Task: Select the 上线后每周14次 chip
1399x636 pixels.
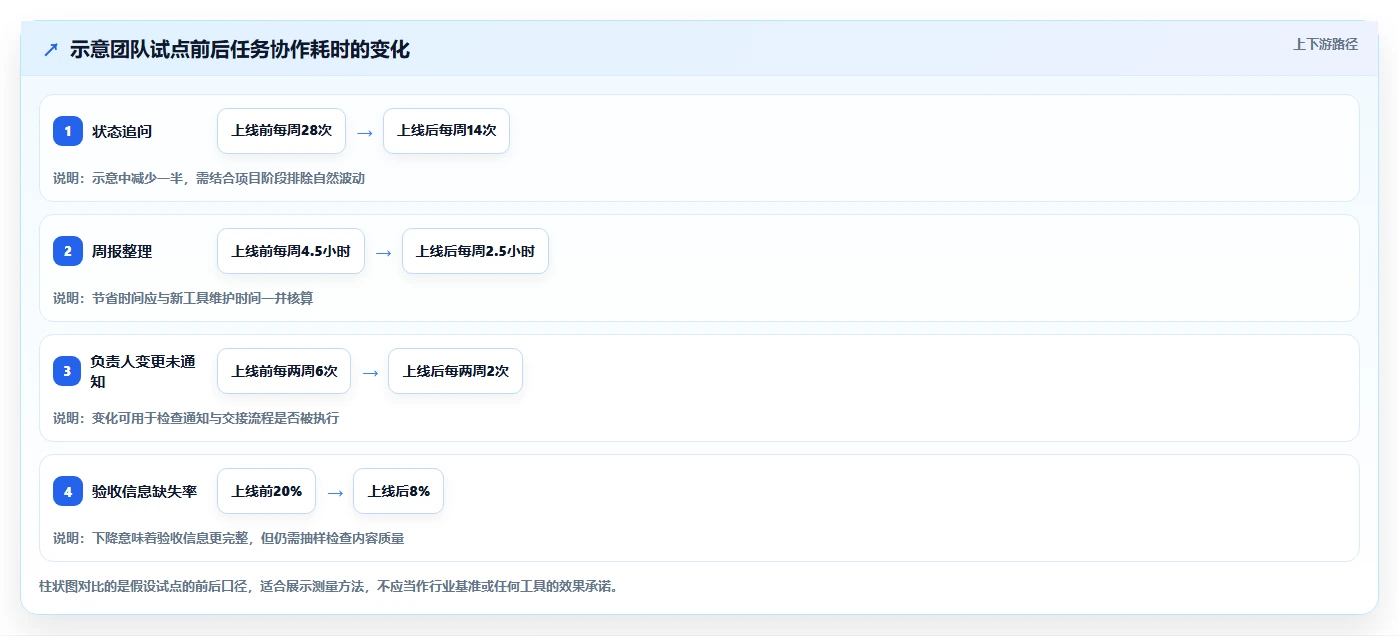Action: tap(446, 131)
